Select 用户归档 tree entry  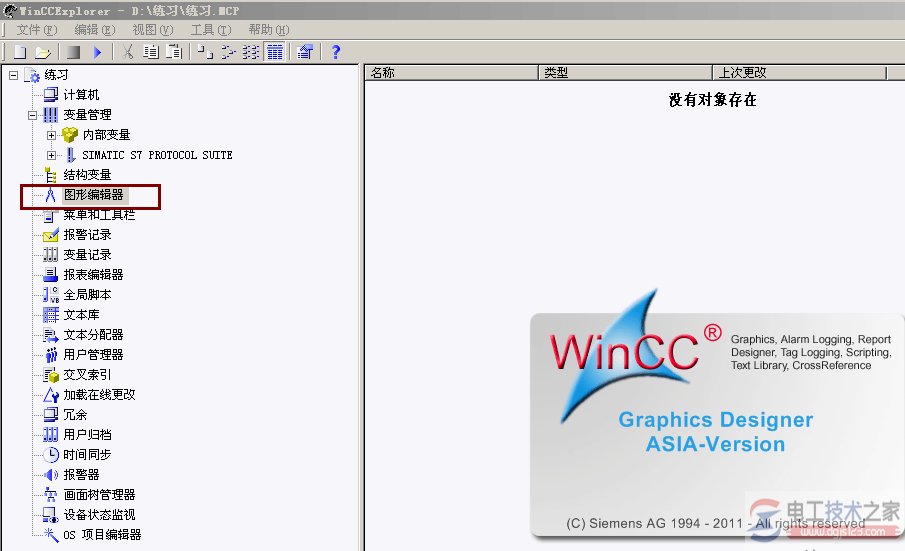click(87, 434)
